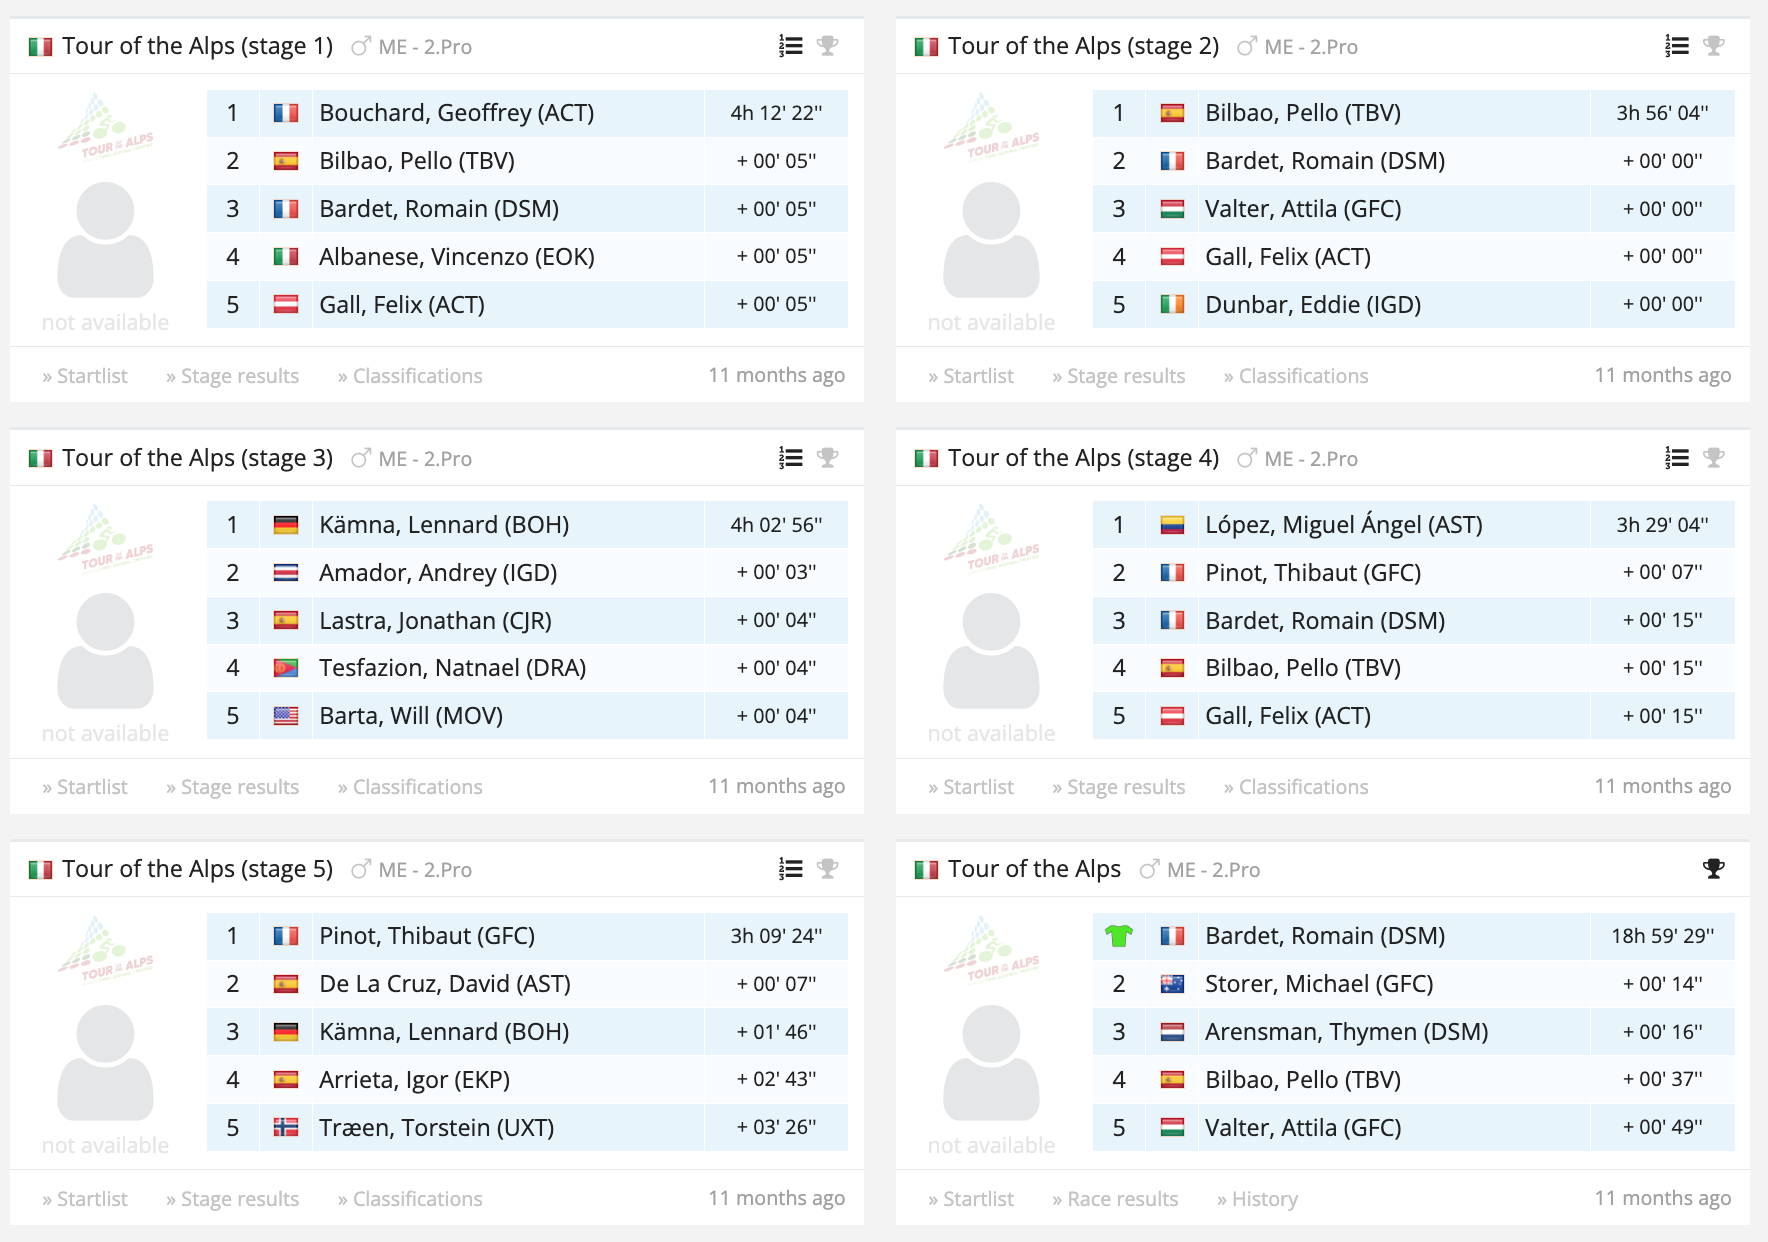The width and height of the screenshot is (1768, 1242).
Task: Open the stage 4 ranking list icon
Action: [1677, 458]
